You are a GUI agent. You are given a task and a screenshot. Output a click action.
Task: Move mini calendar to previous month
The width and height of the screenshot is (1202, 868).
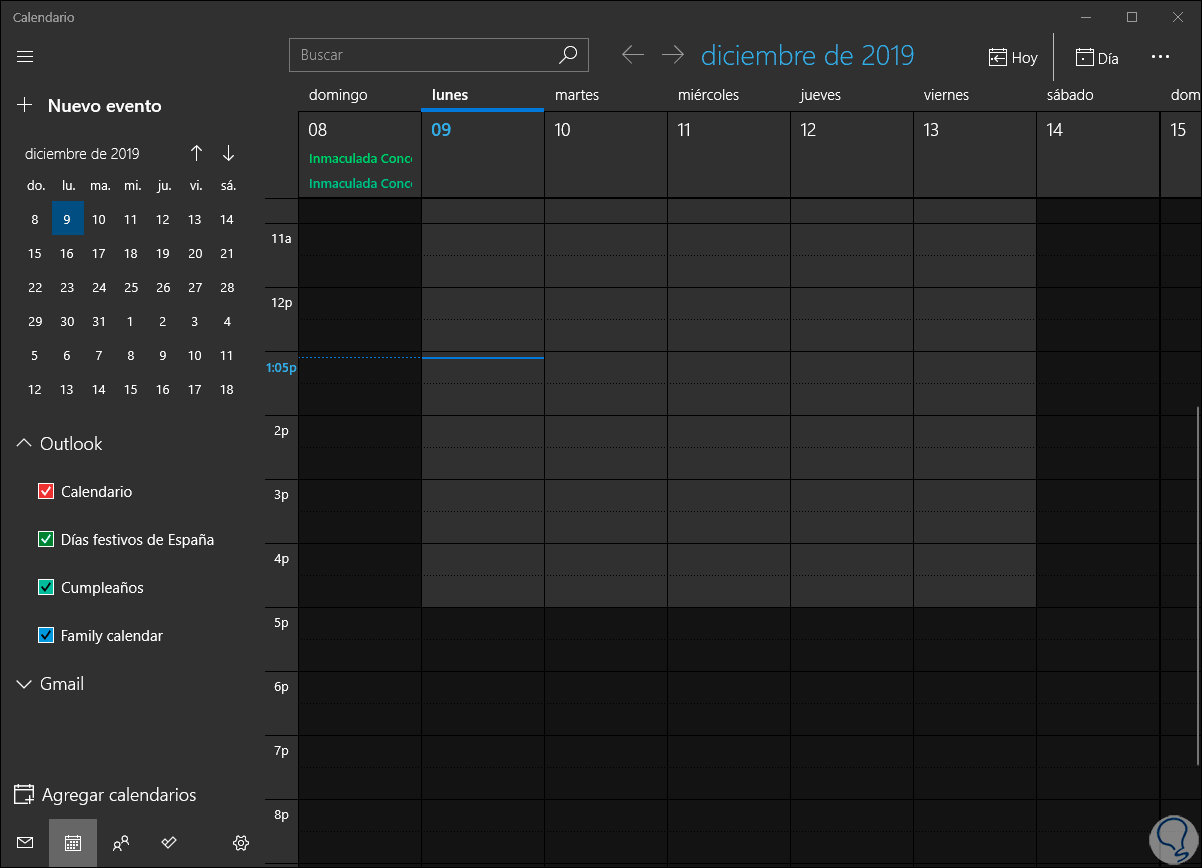coord(197,153)
